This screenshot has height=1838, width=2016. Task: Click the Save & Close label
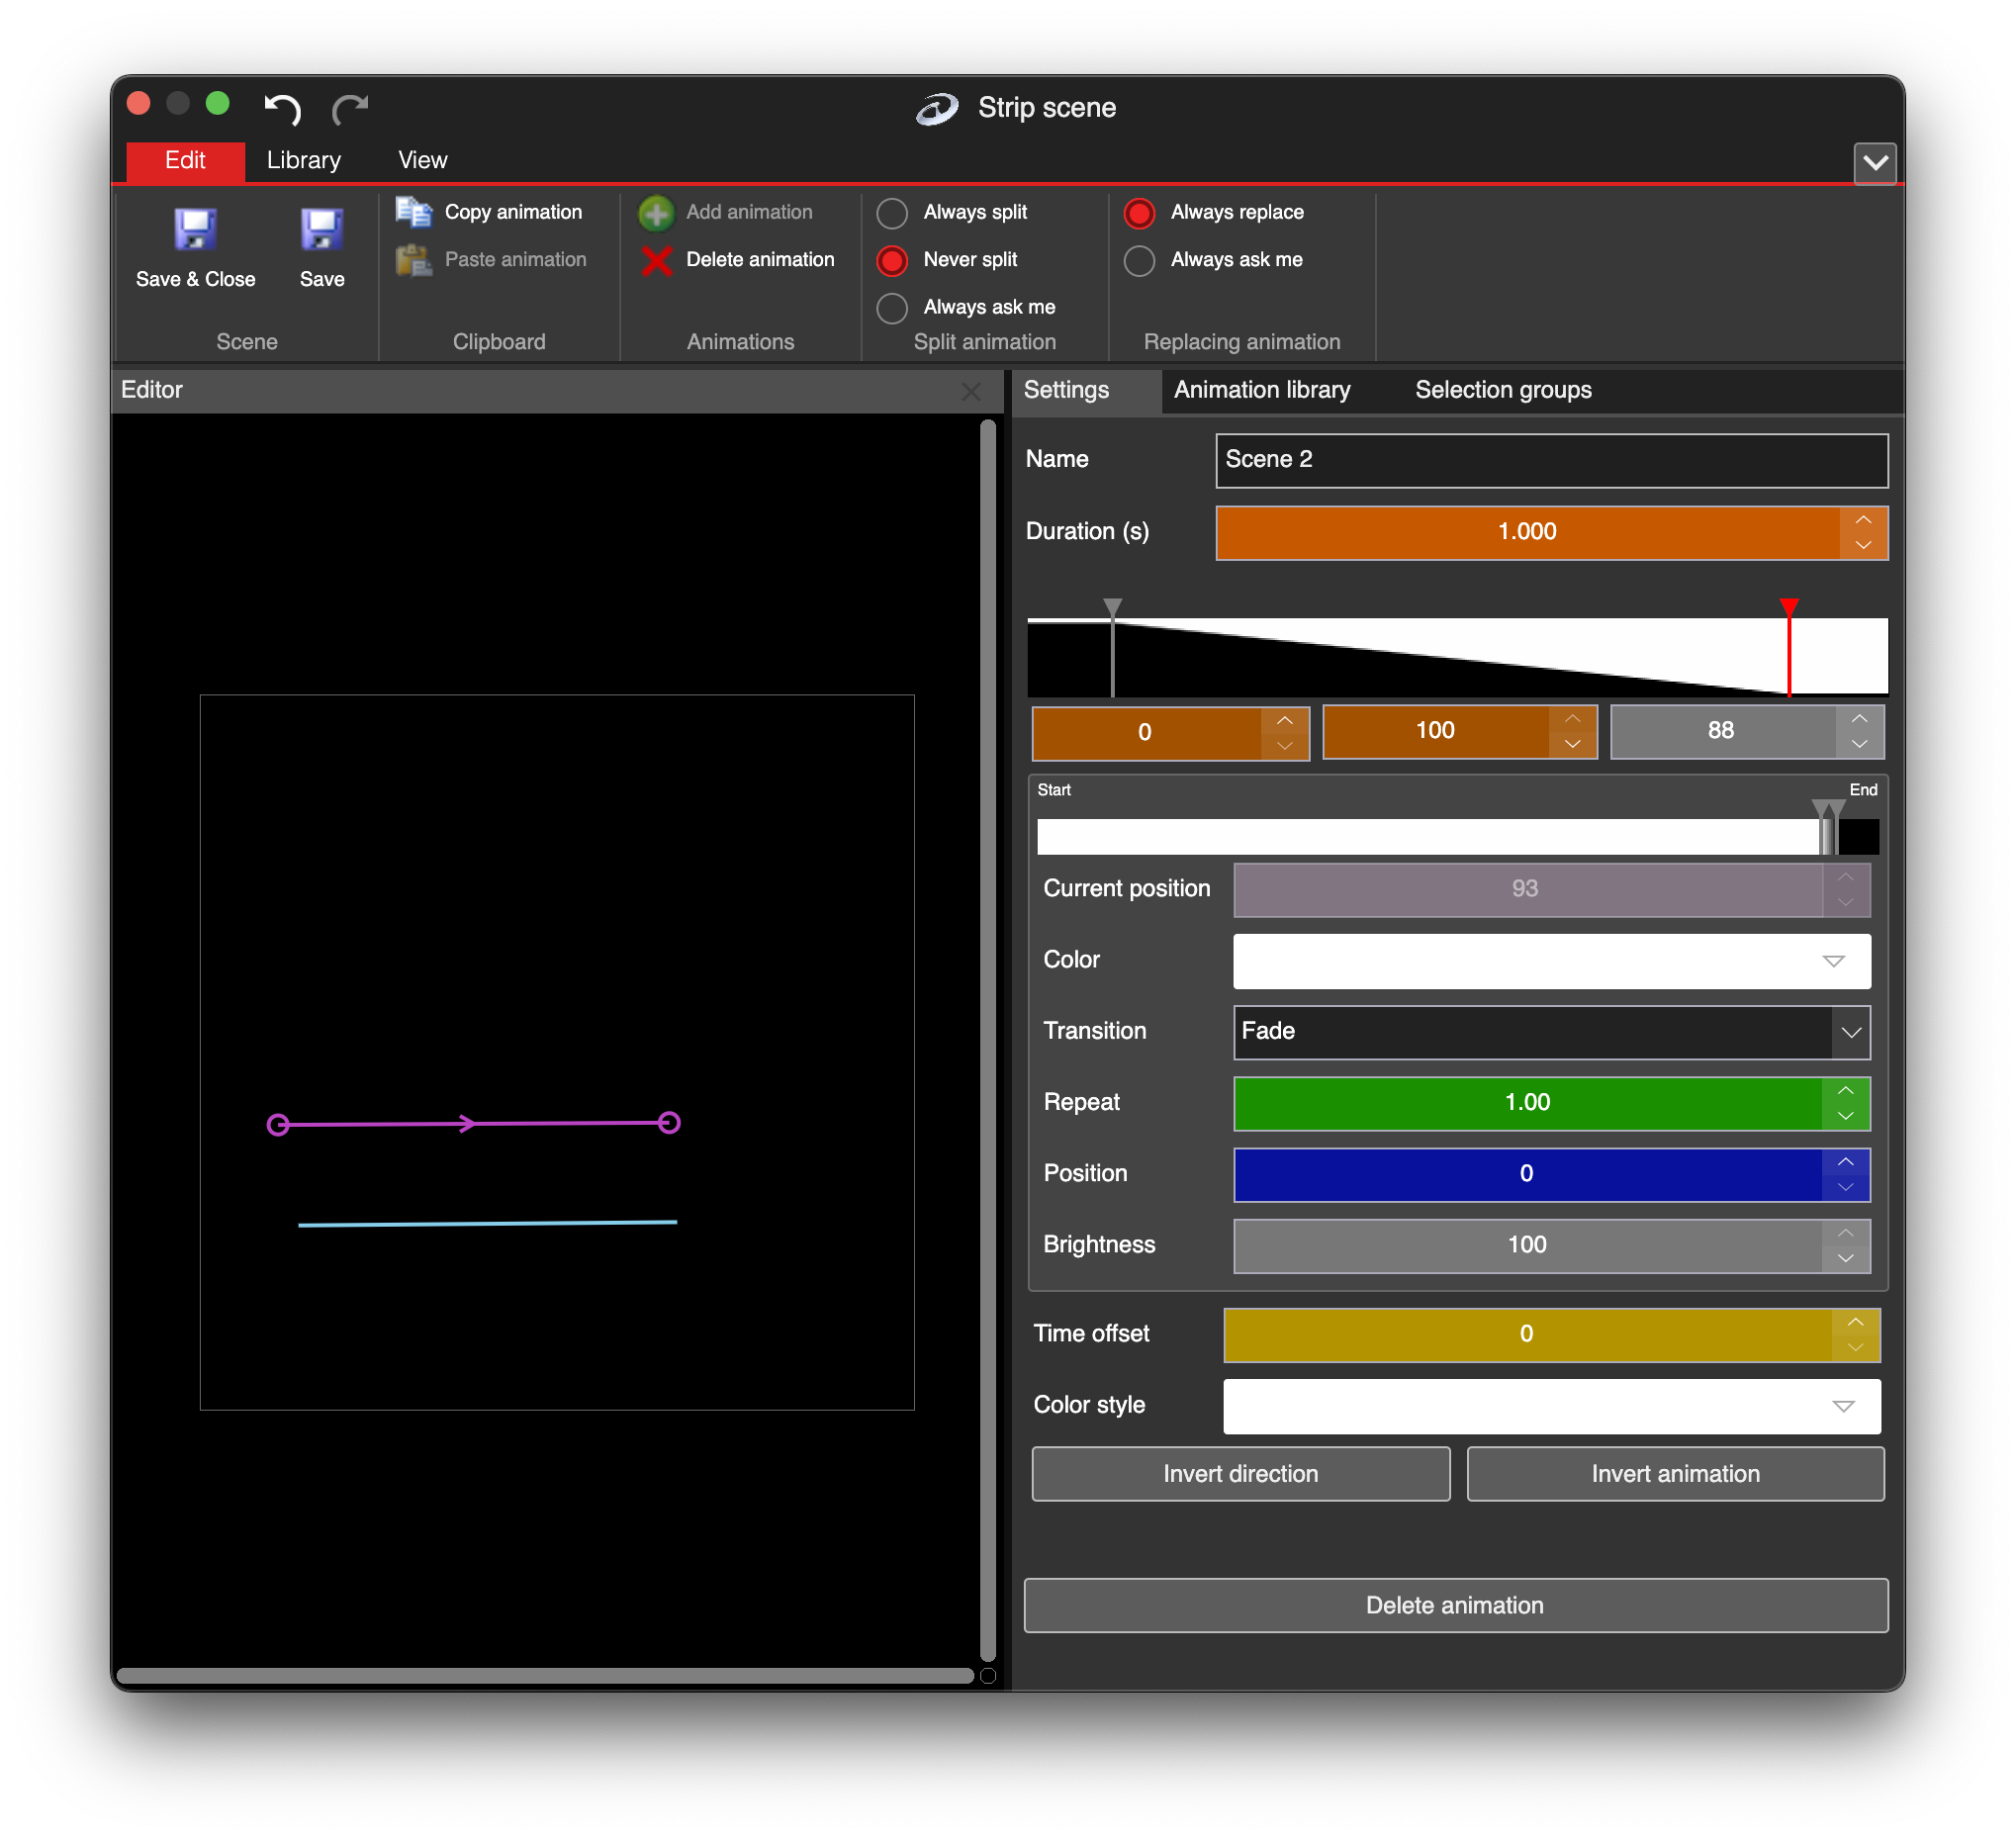[195, 280]
